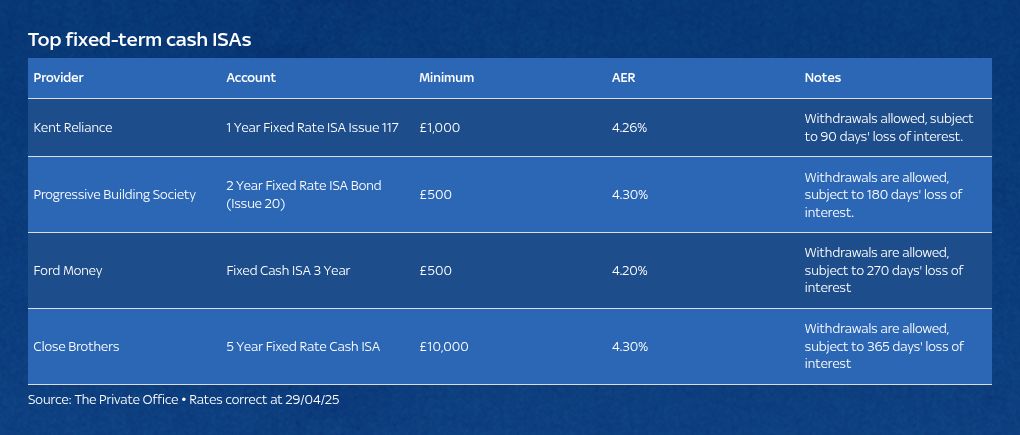
Task: Click the £1,000 minimum value
Action: click(440, 127)
